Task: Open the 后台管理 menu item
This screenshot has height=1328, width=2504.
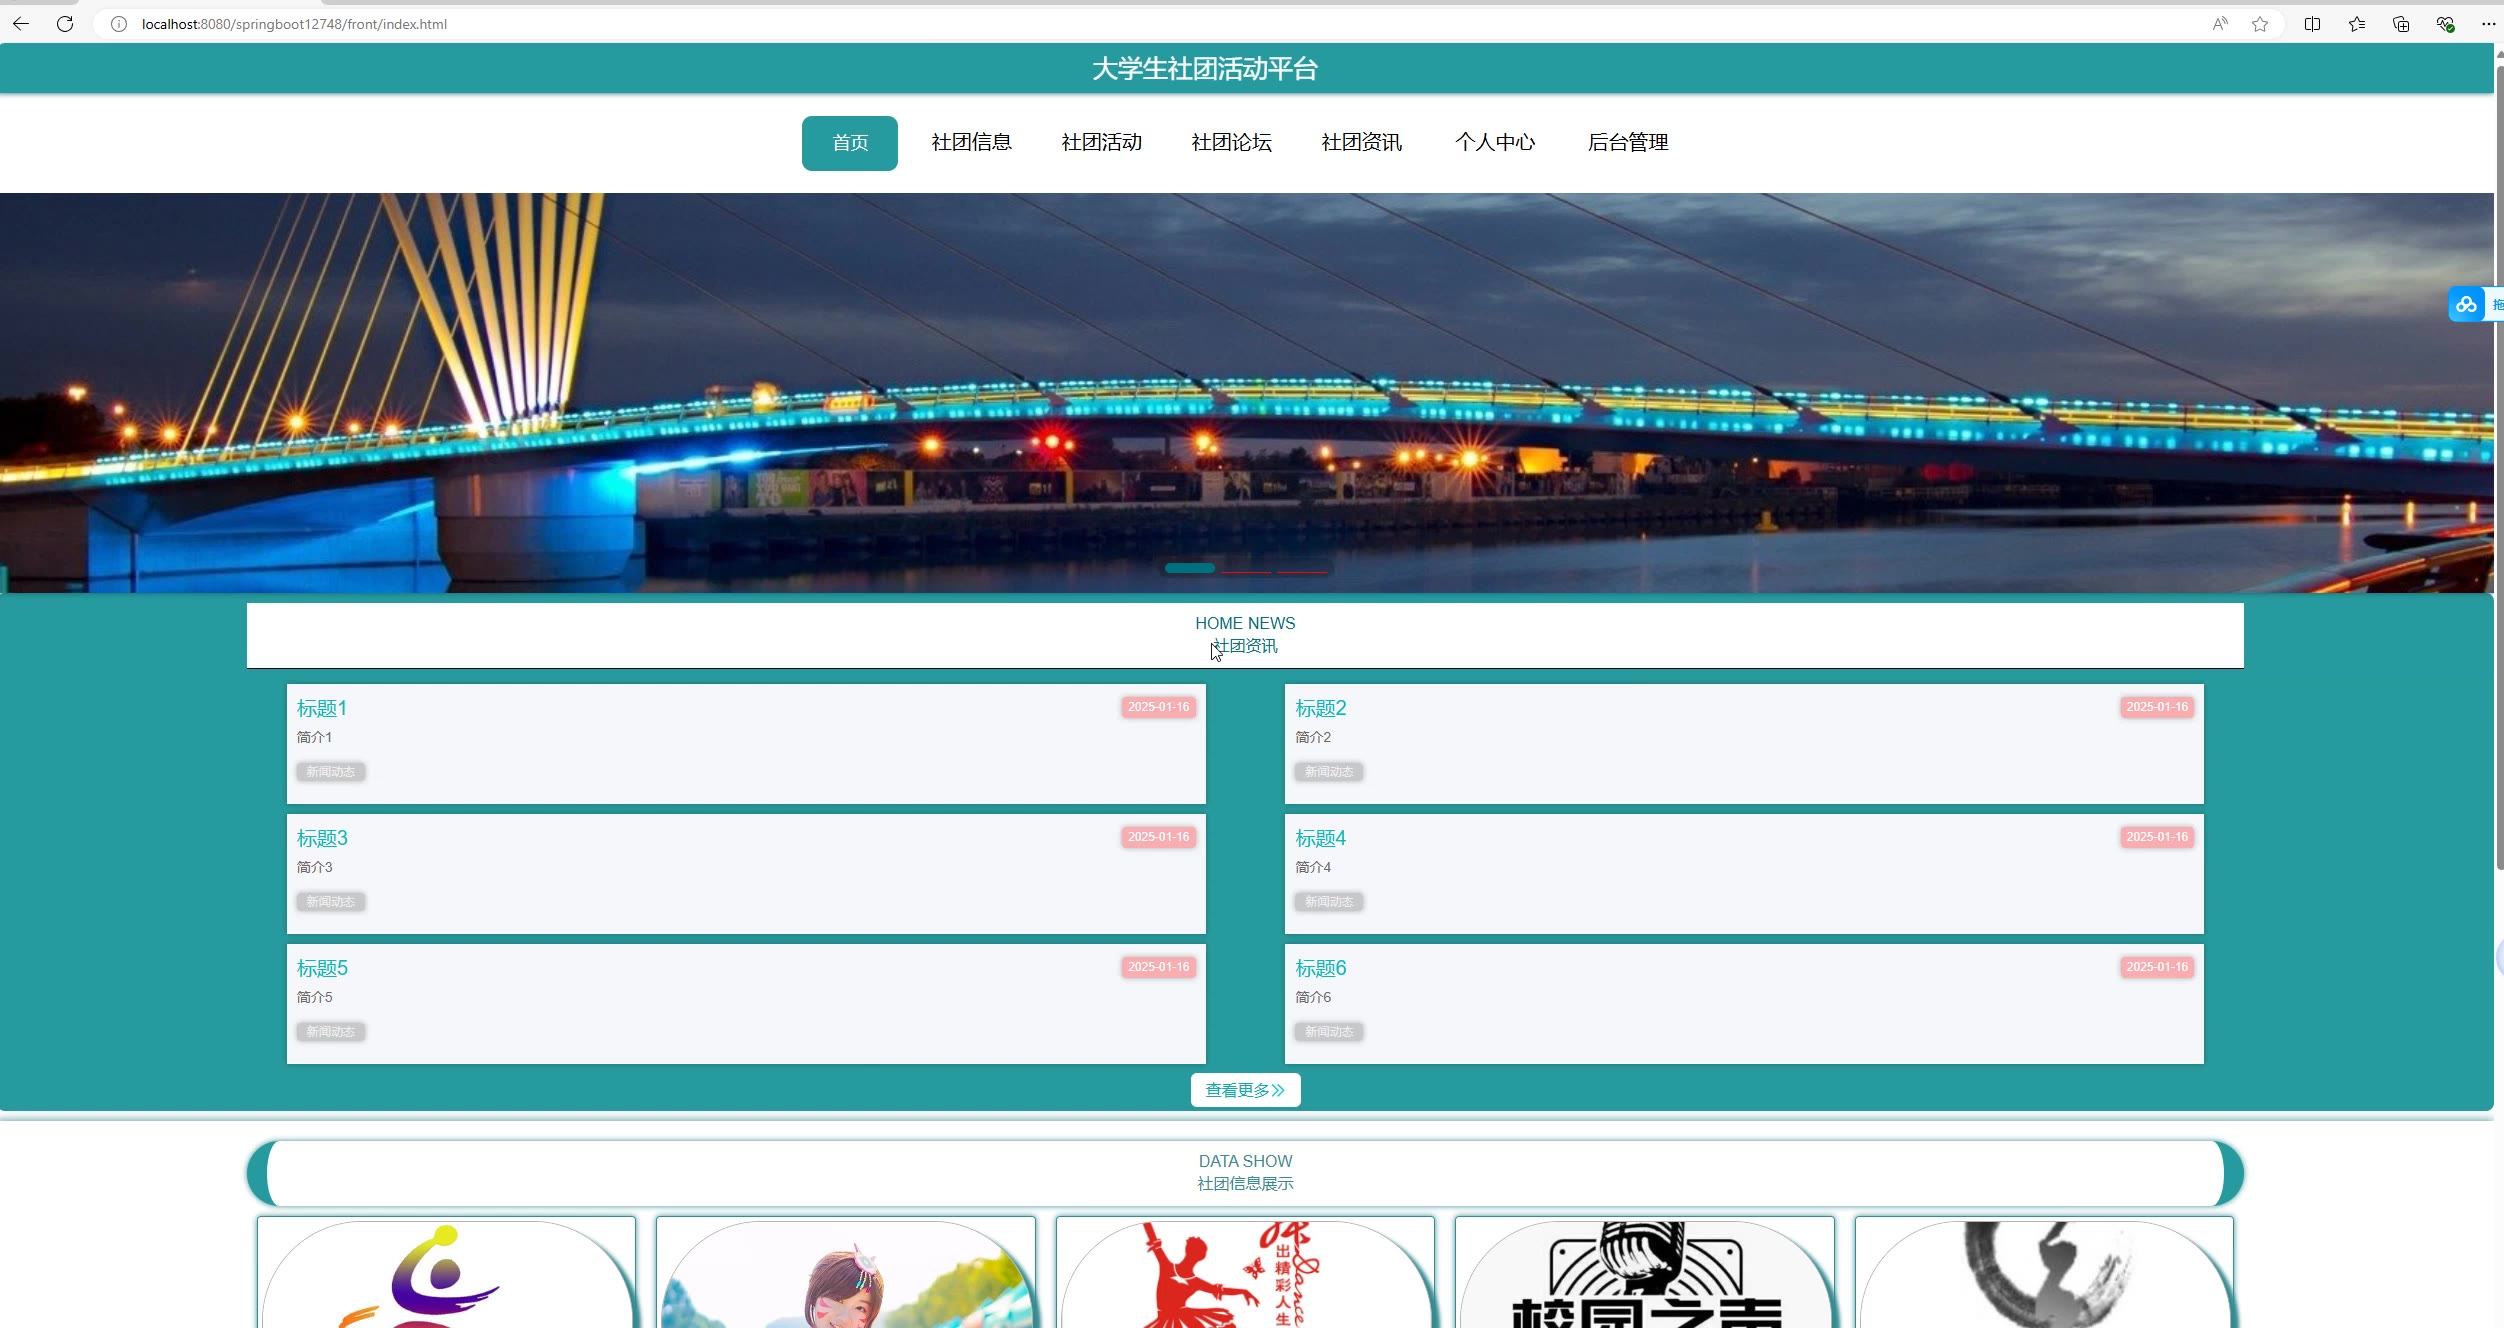Action: [1628, 143]
